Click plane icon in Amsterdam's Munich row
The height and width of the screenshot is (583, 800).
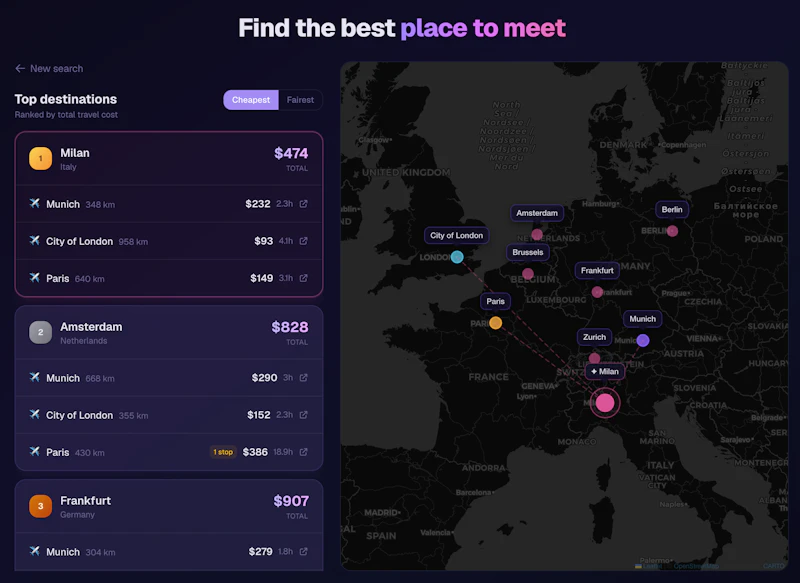click(34, 377)
